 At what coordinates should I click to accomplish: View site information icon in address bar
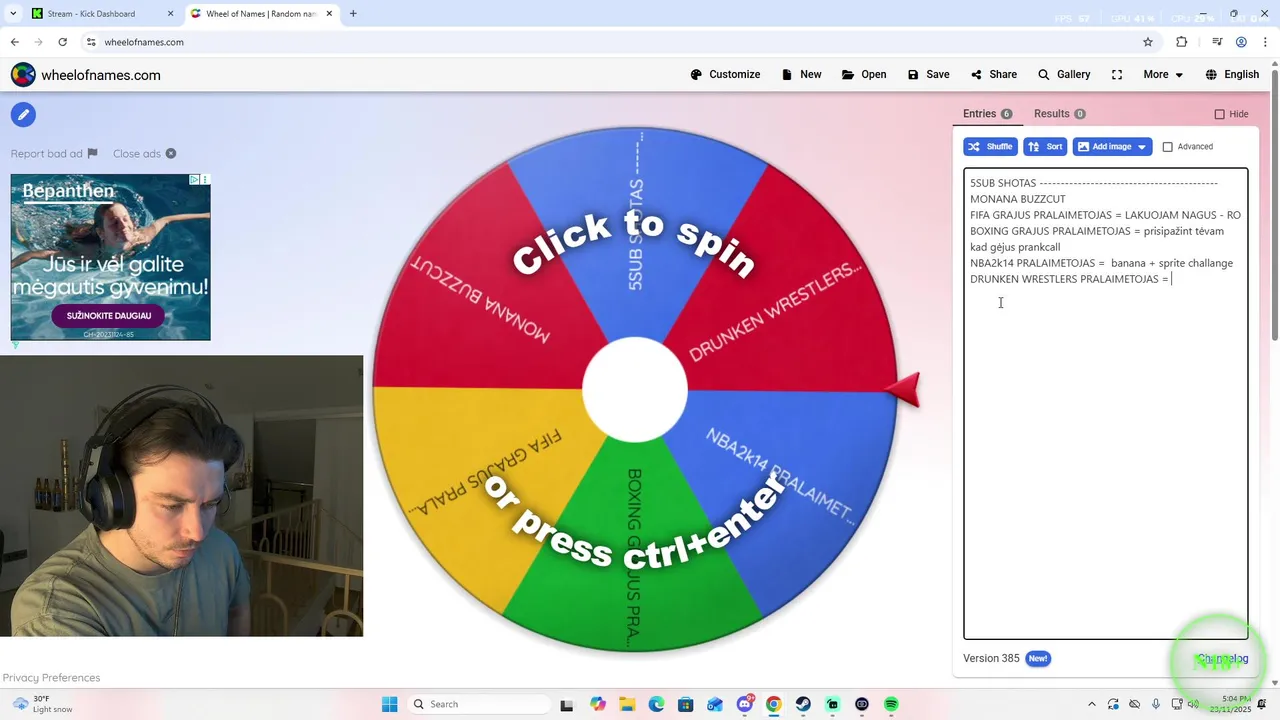click(91, 42)
